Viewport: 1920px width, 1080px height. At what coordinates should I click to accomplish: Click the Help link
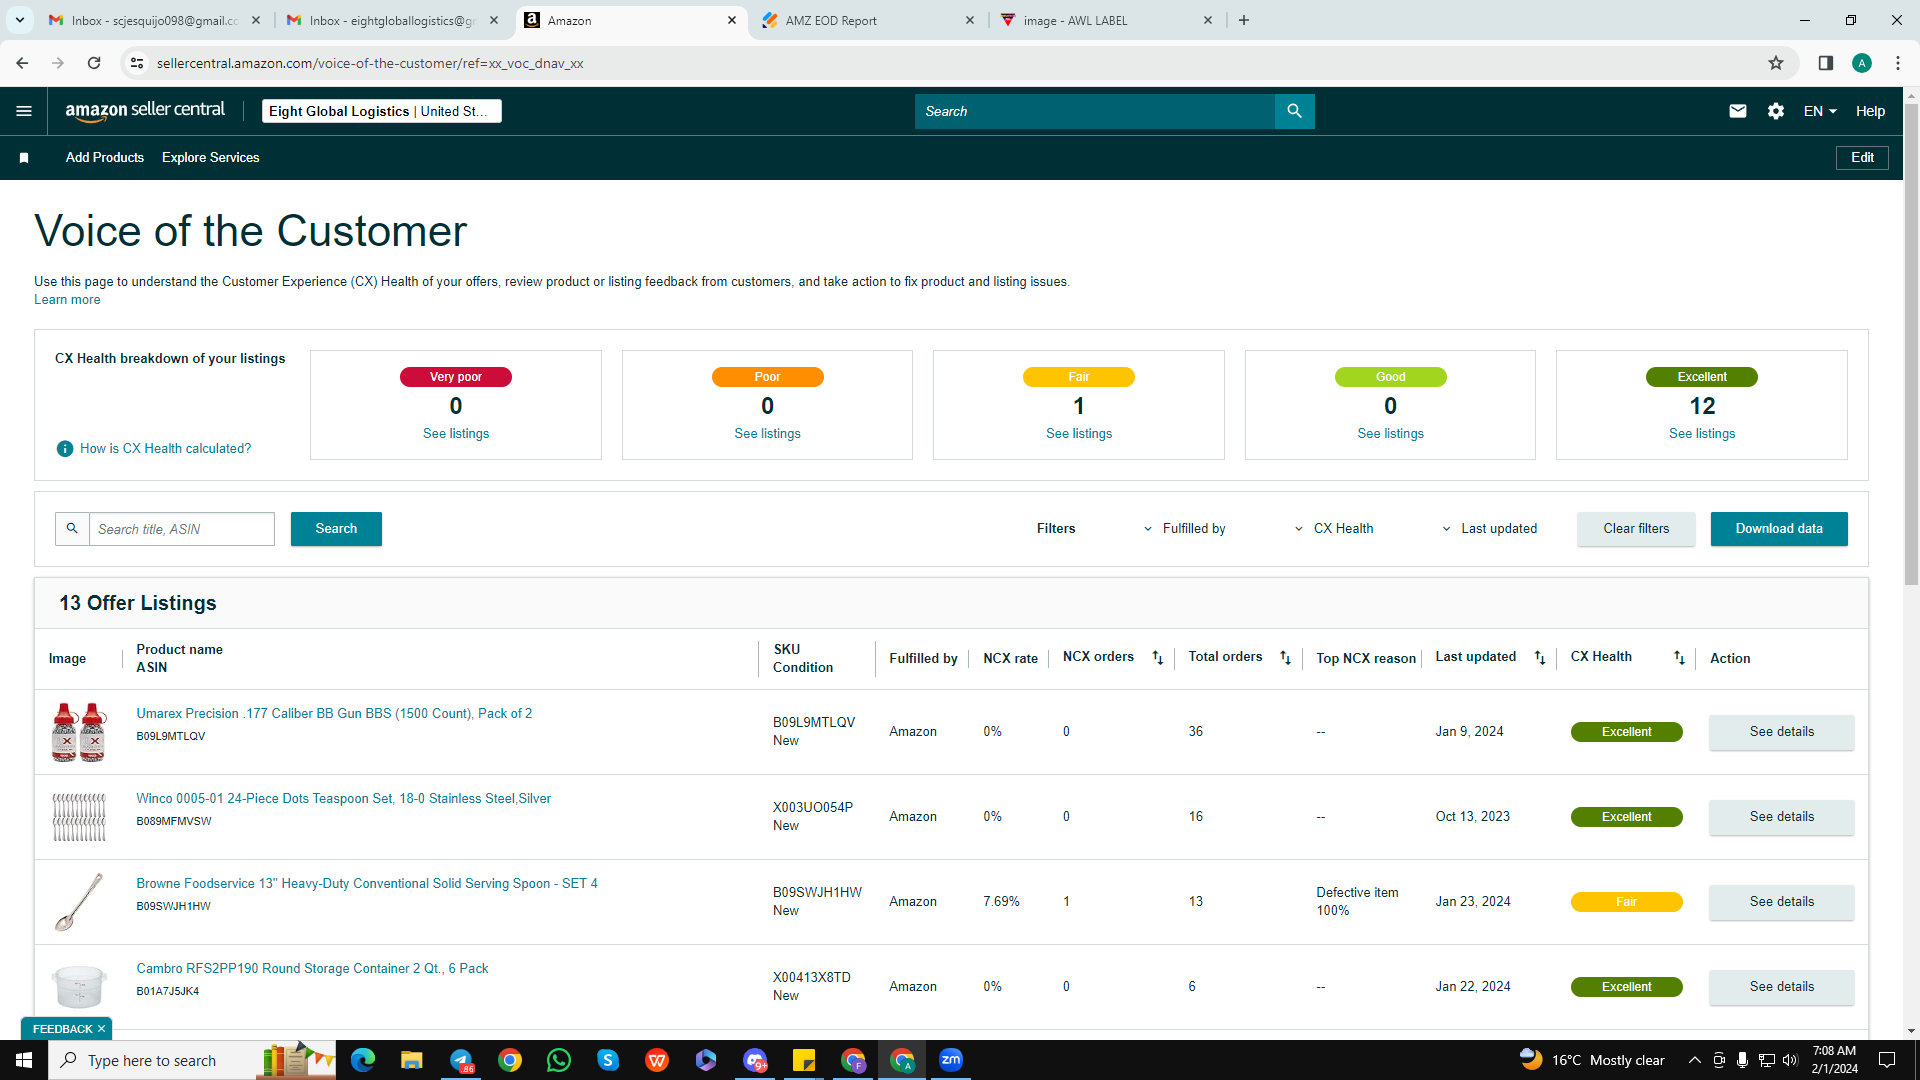(1870, 111)
